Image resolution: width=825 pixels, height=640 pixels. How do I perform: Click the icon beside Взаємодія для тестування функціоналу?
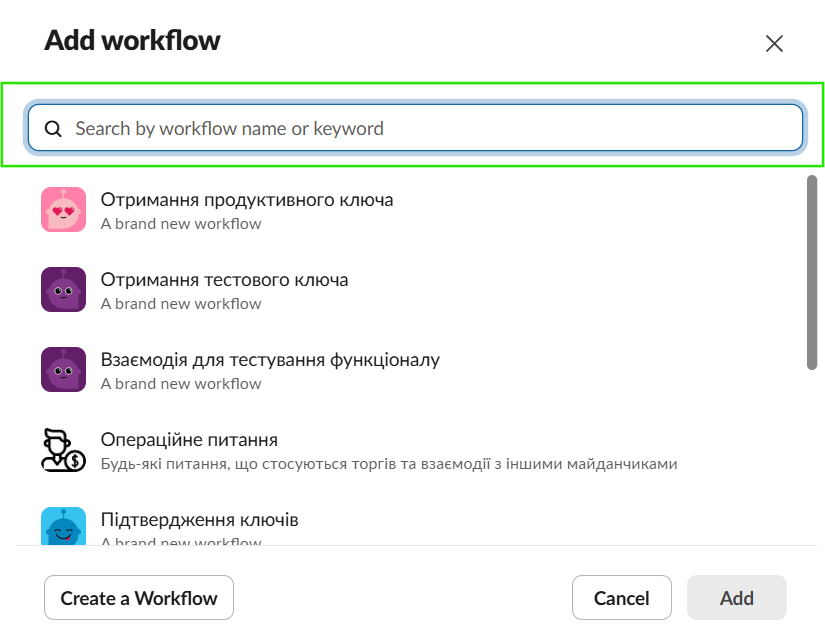[x=63, y=370]
